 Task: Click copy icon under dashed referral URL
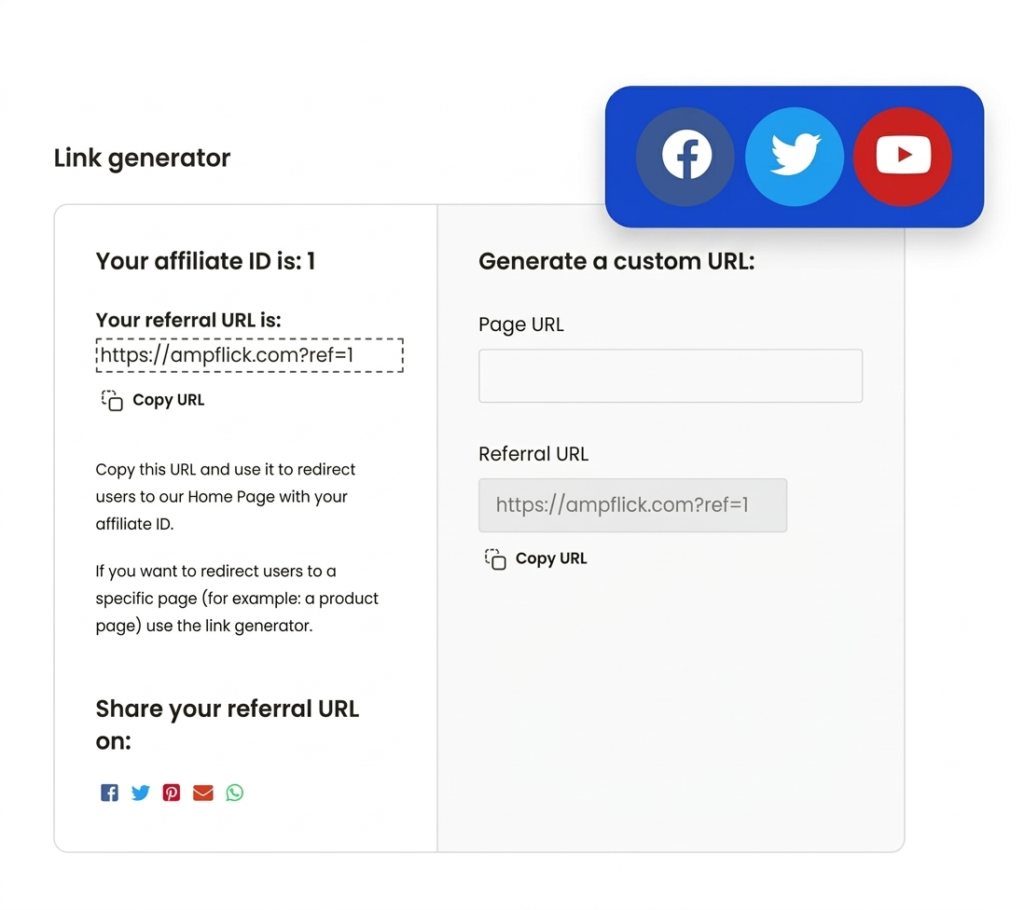pyautogui.click(x=112, y=400)
